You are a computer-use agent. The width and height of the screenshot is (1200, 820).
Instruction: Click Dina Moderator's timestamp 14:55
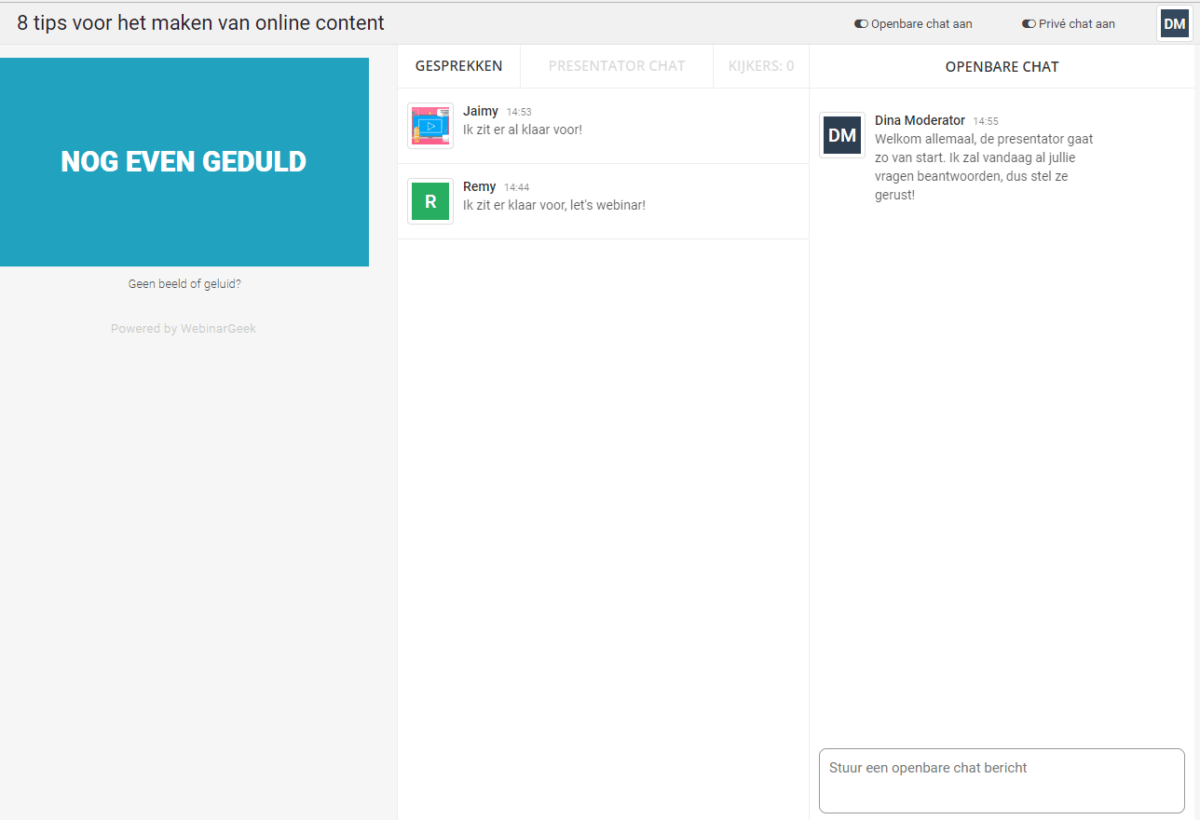[x=986, y=120]
